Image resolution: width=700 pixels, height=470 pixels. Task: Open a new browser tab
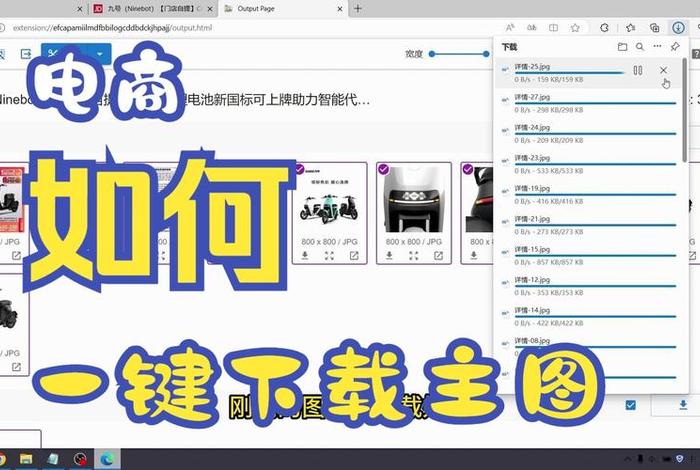click(x=358, y=8)
